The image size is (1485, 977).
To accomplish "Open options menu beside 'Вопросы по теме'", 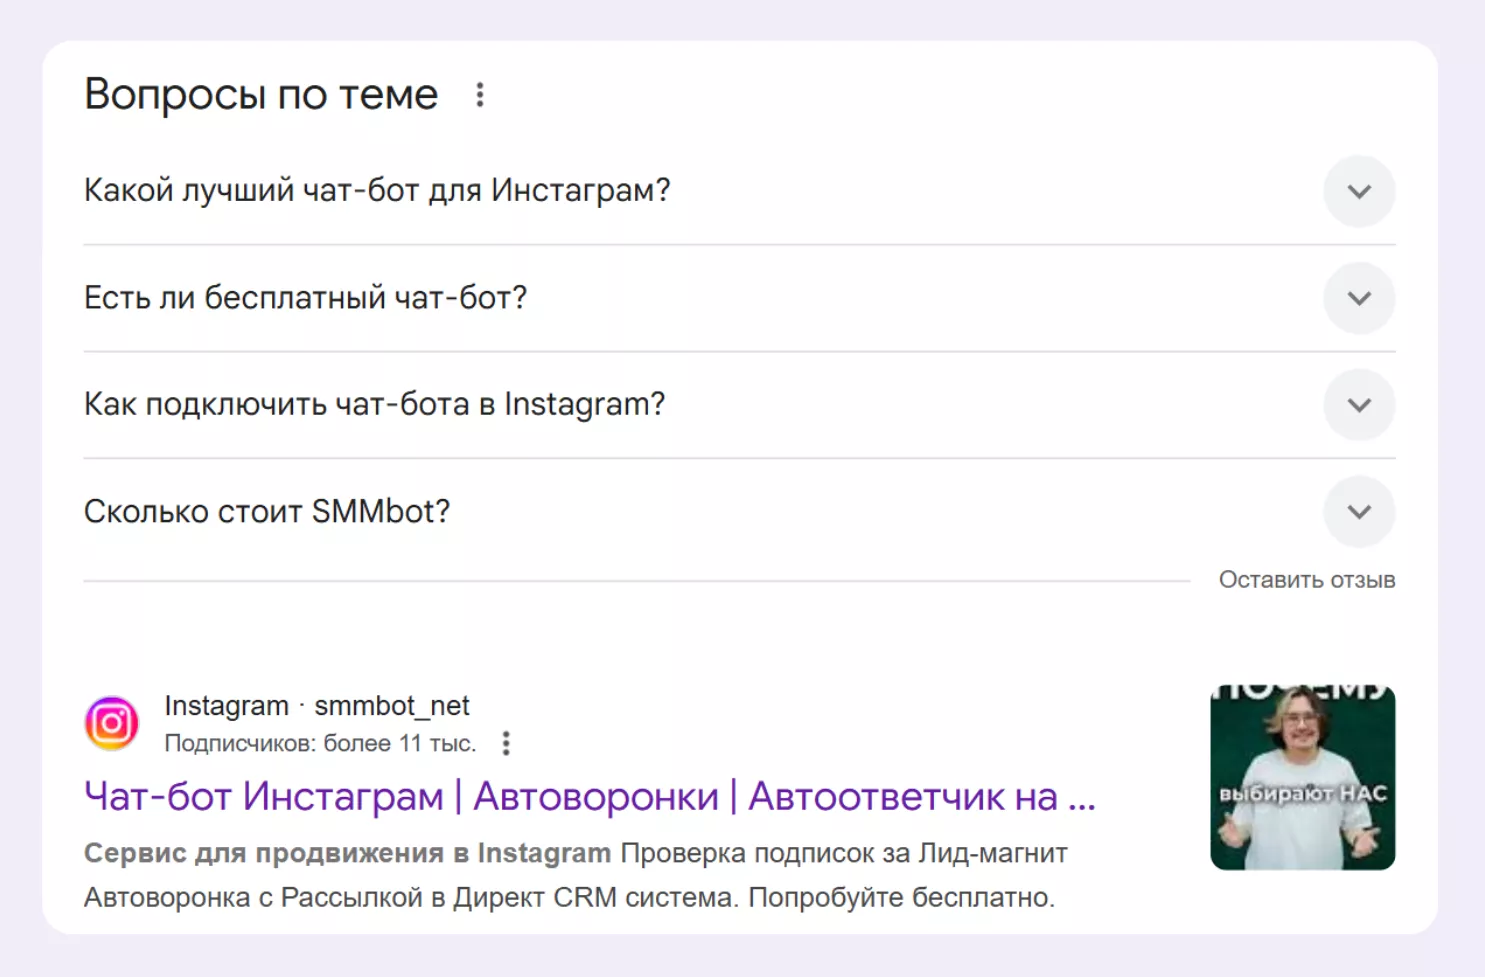I will (x=480, y=95).
